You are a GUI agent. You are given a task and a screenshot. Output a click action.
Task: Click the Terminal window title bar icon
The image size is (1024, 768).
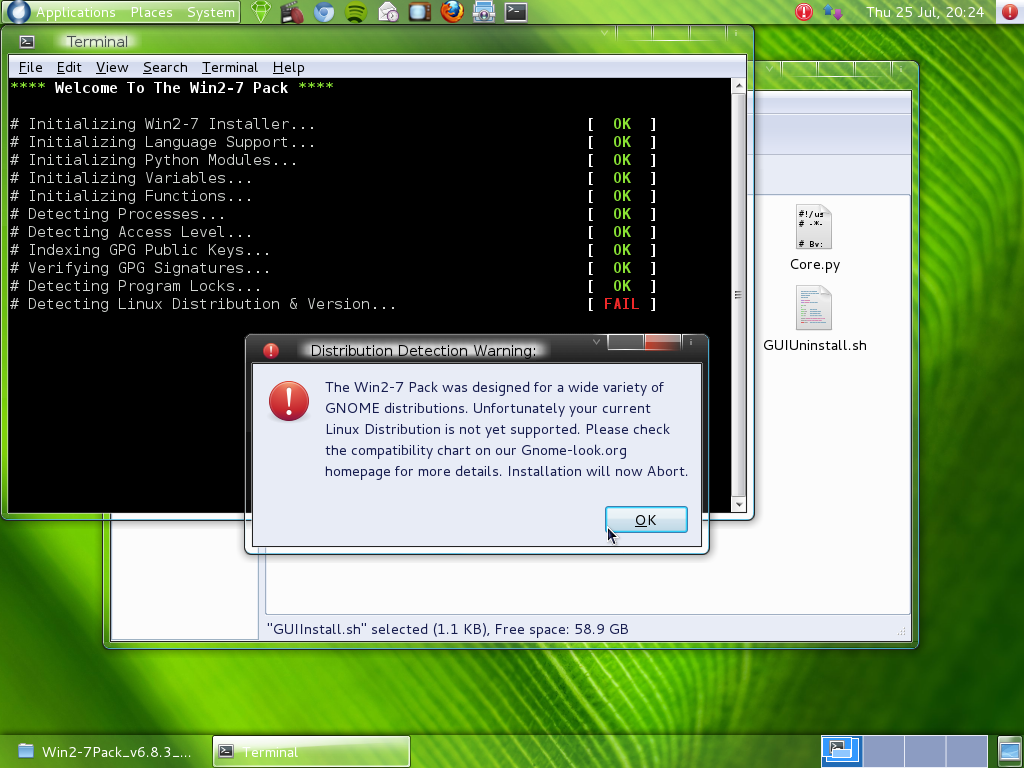[27, 42]
